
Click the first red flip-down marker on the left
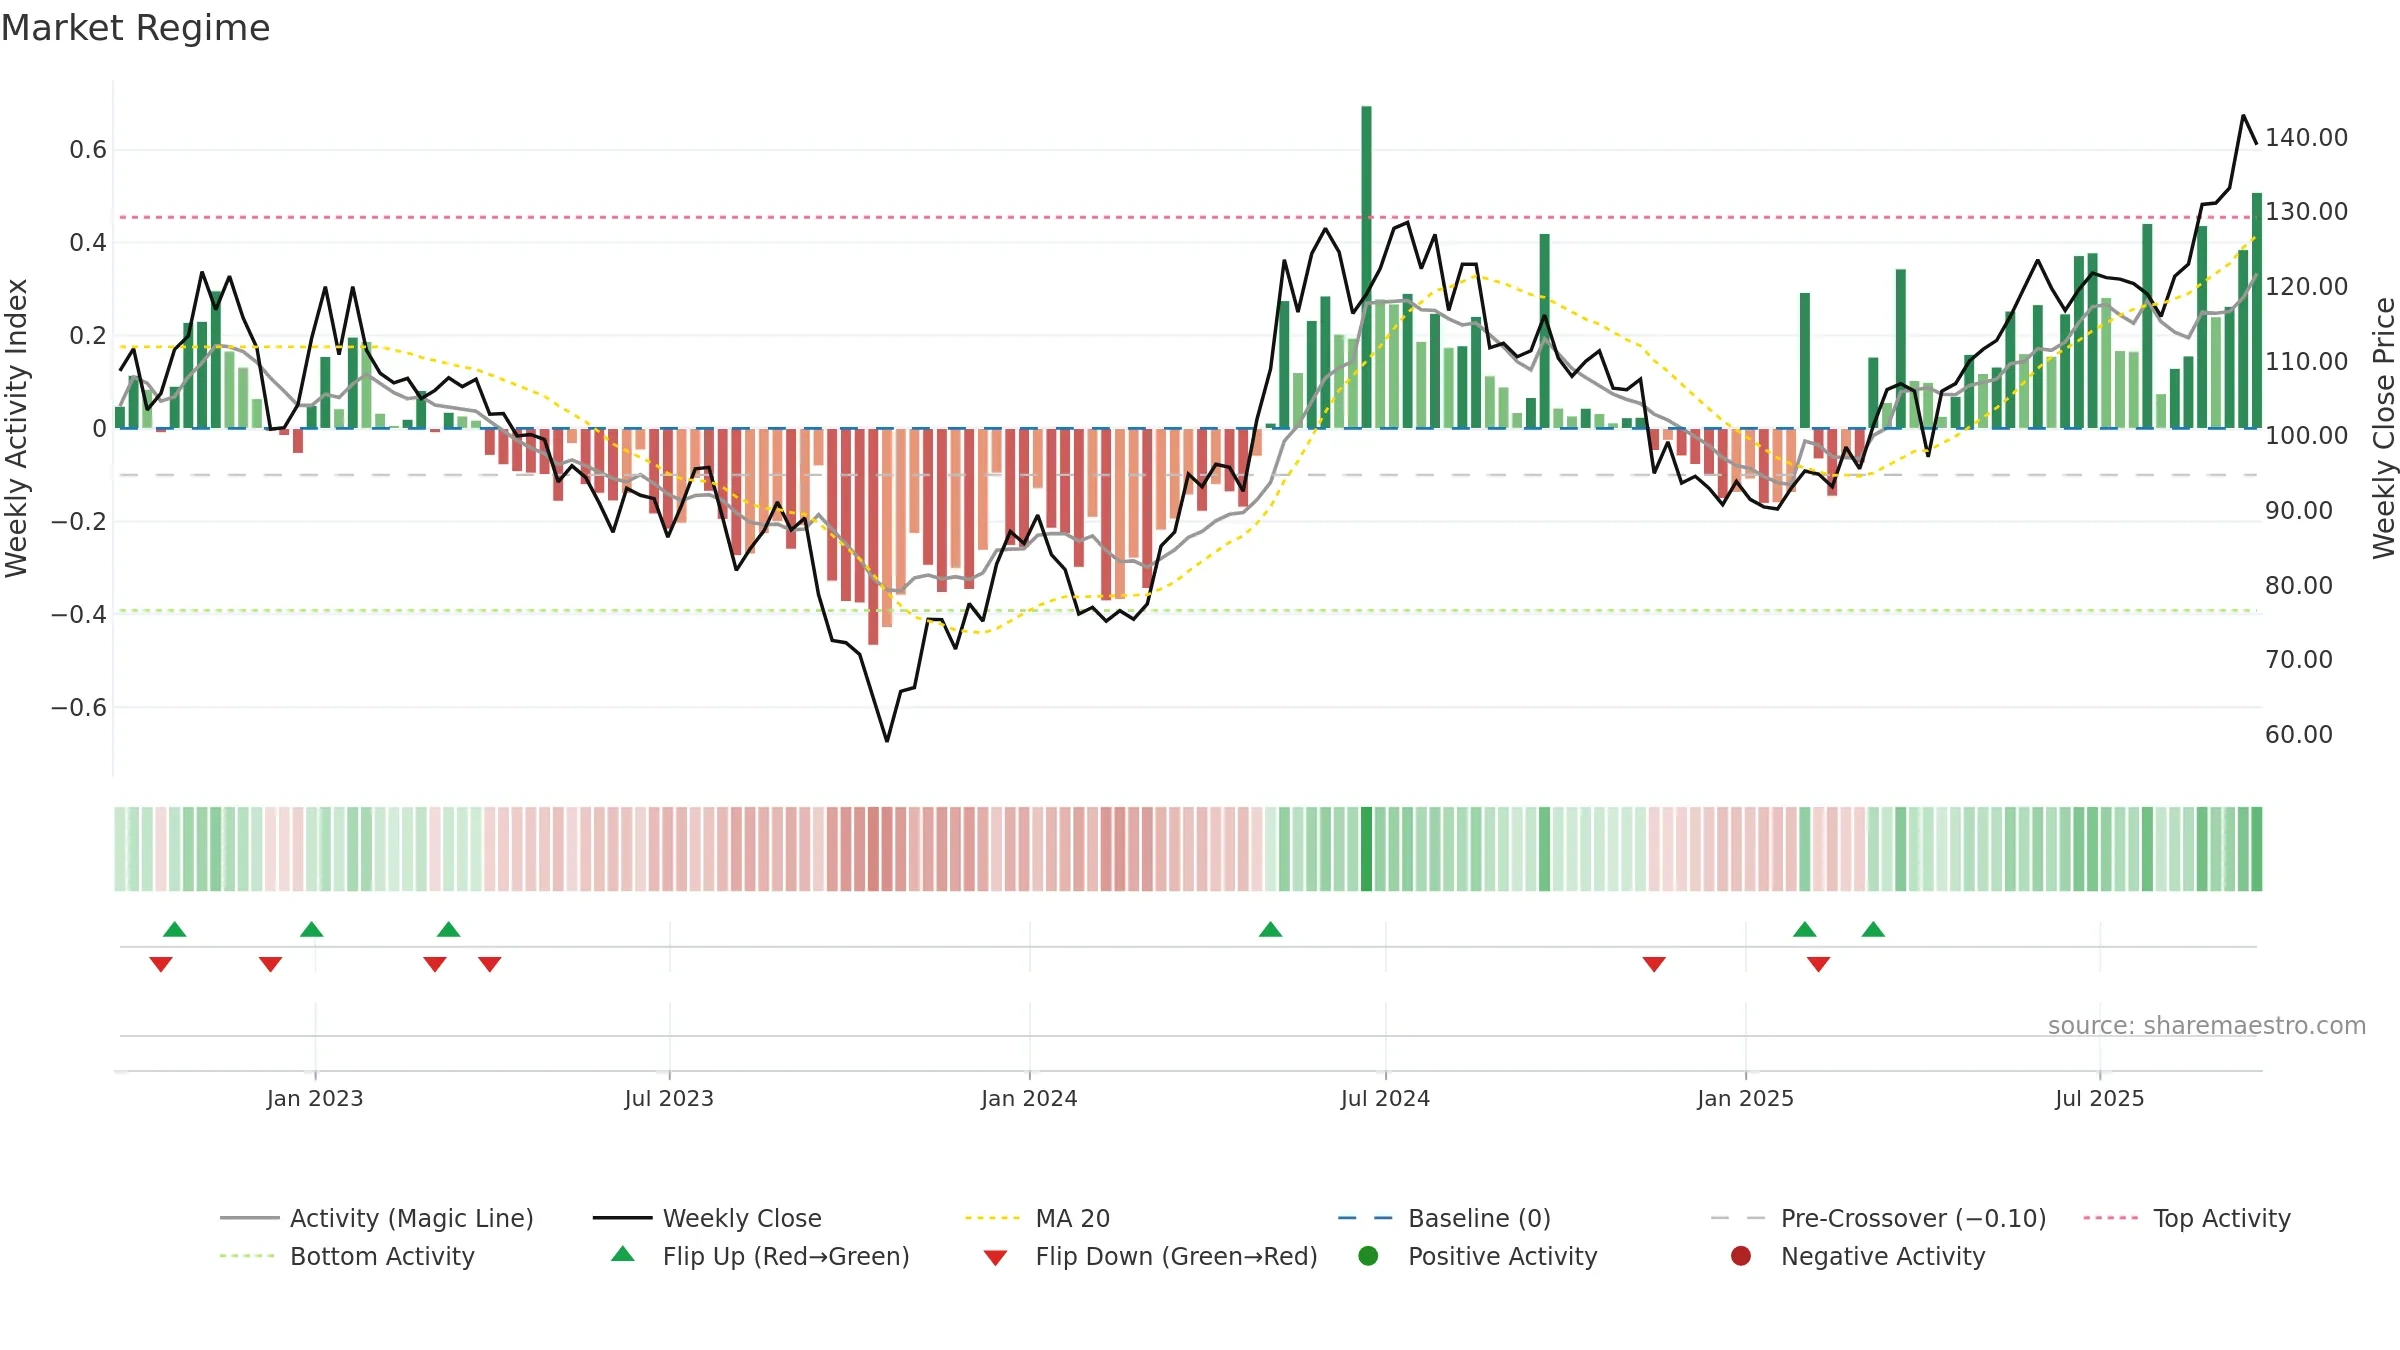161,964
